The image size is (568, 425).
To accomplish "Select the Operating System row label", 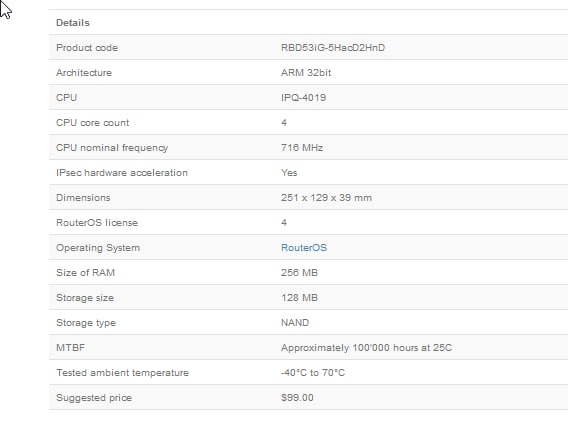I will (x=98, y=247).
